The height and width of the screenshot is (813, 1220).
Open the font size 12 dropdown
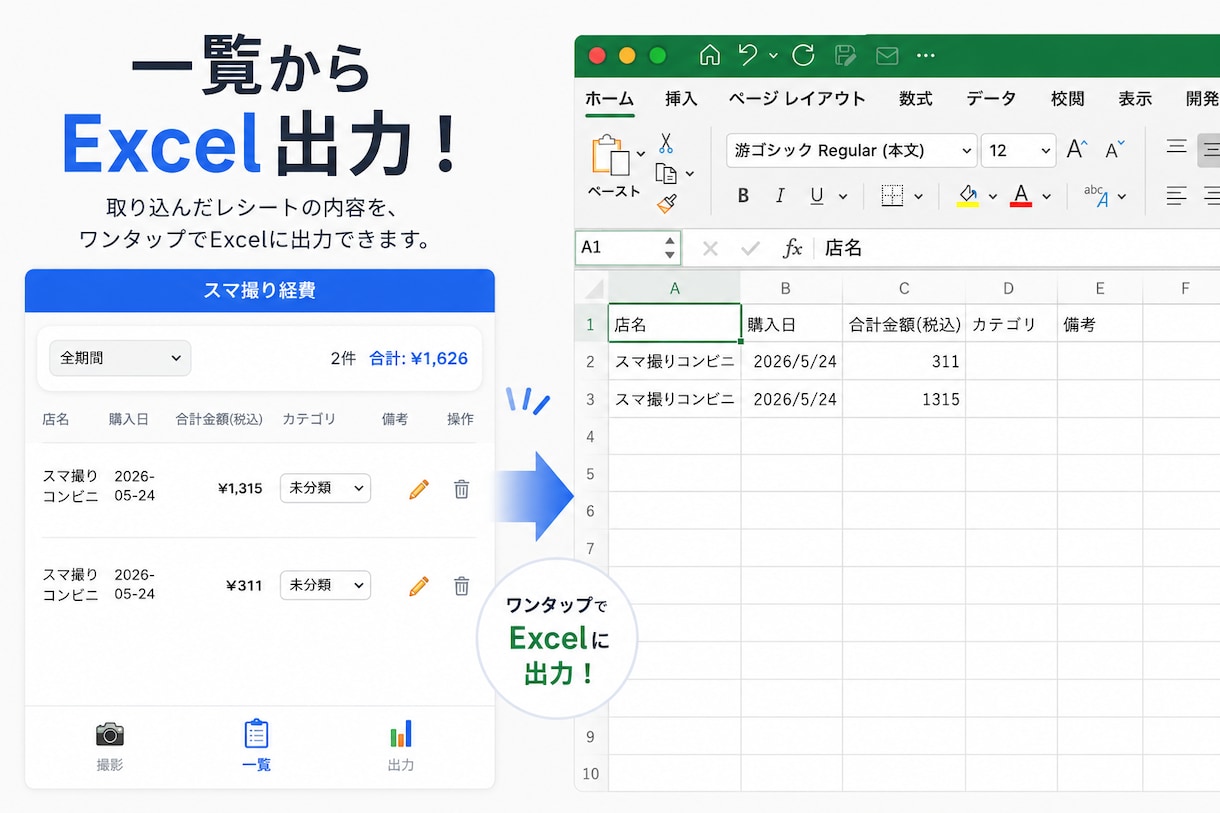(1018, 150)
